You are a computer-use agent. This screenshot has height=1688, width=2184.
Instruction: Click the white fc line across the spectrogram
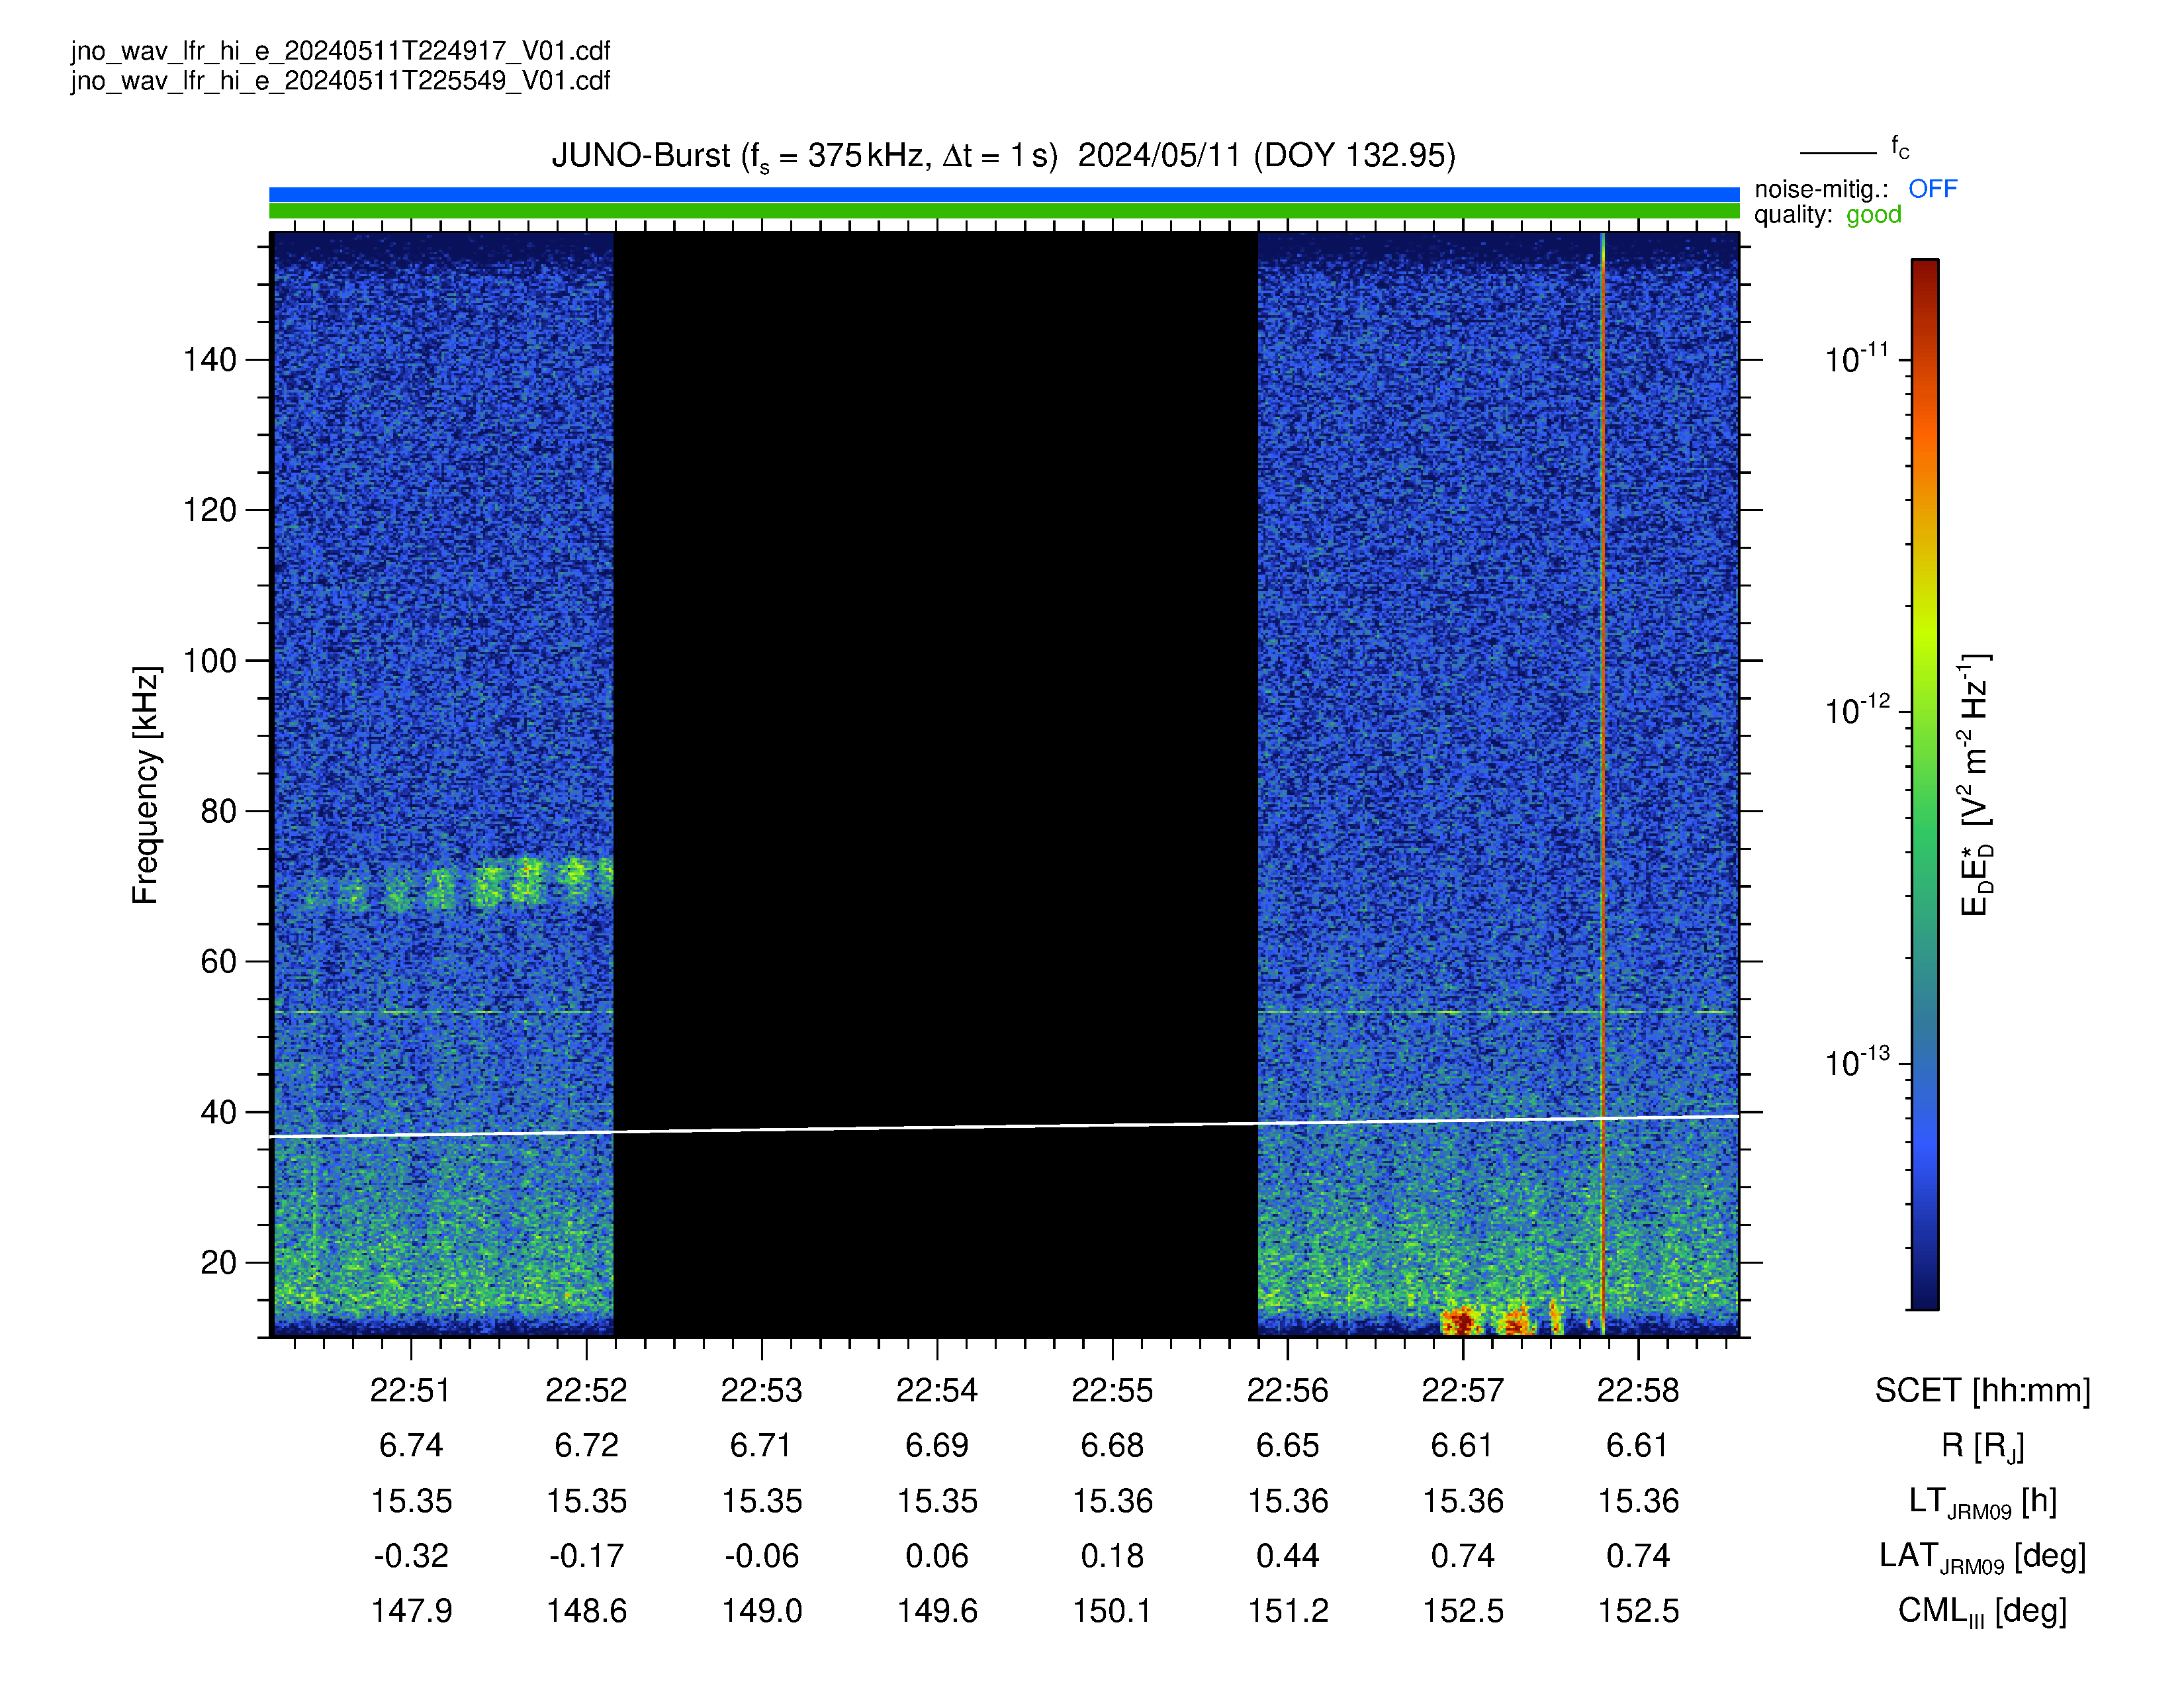coord(1004,1126)
